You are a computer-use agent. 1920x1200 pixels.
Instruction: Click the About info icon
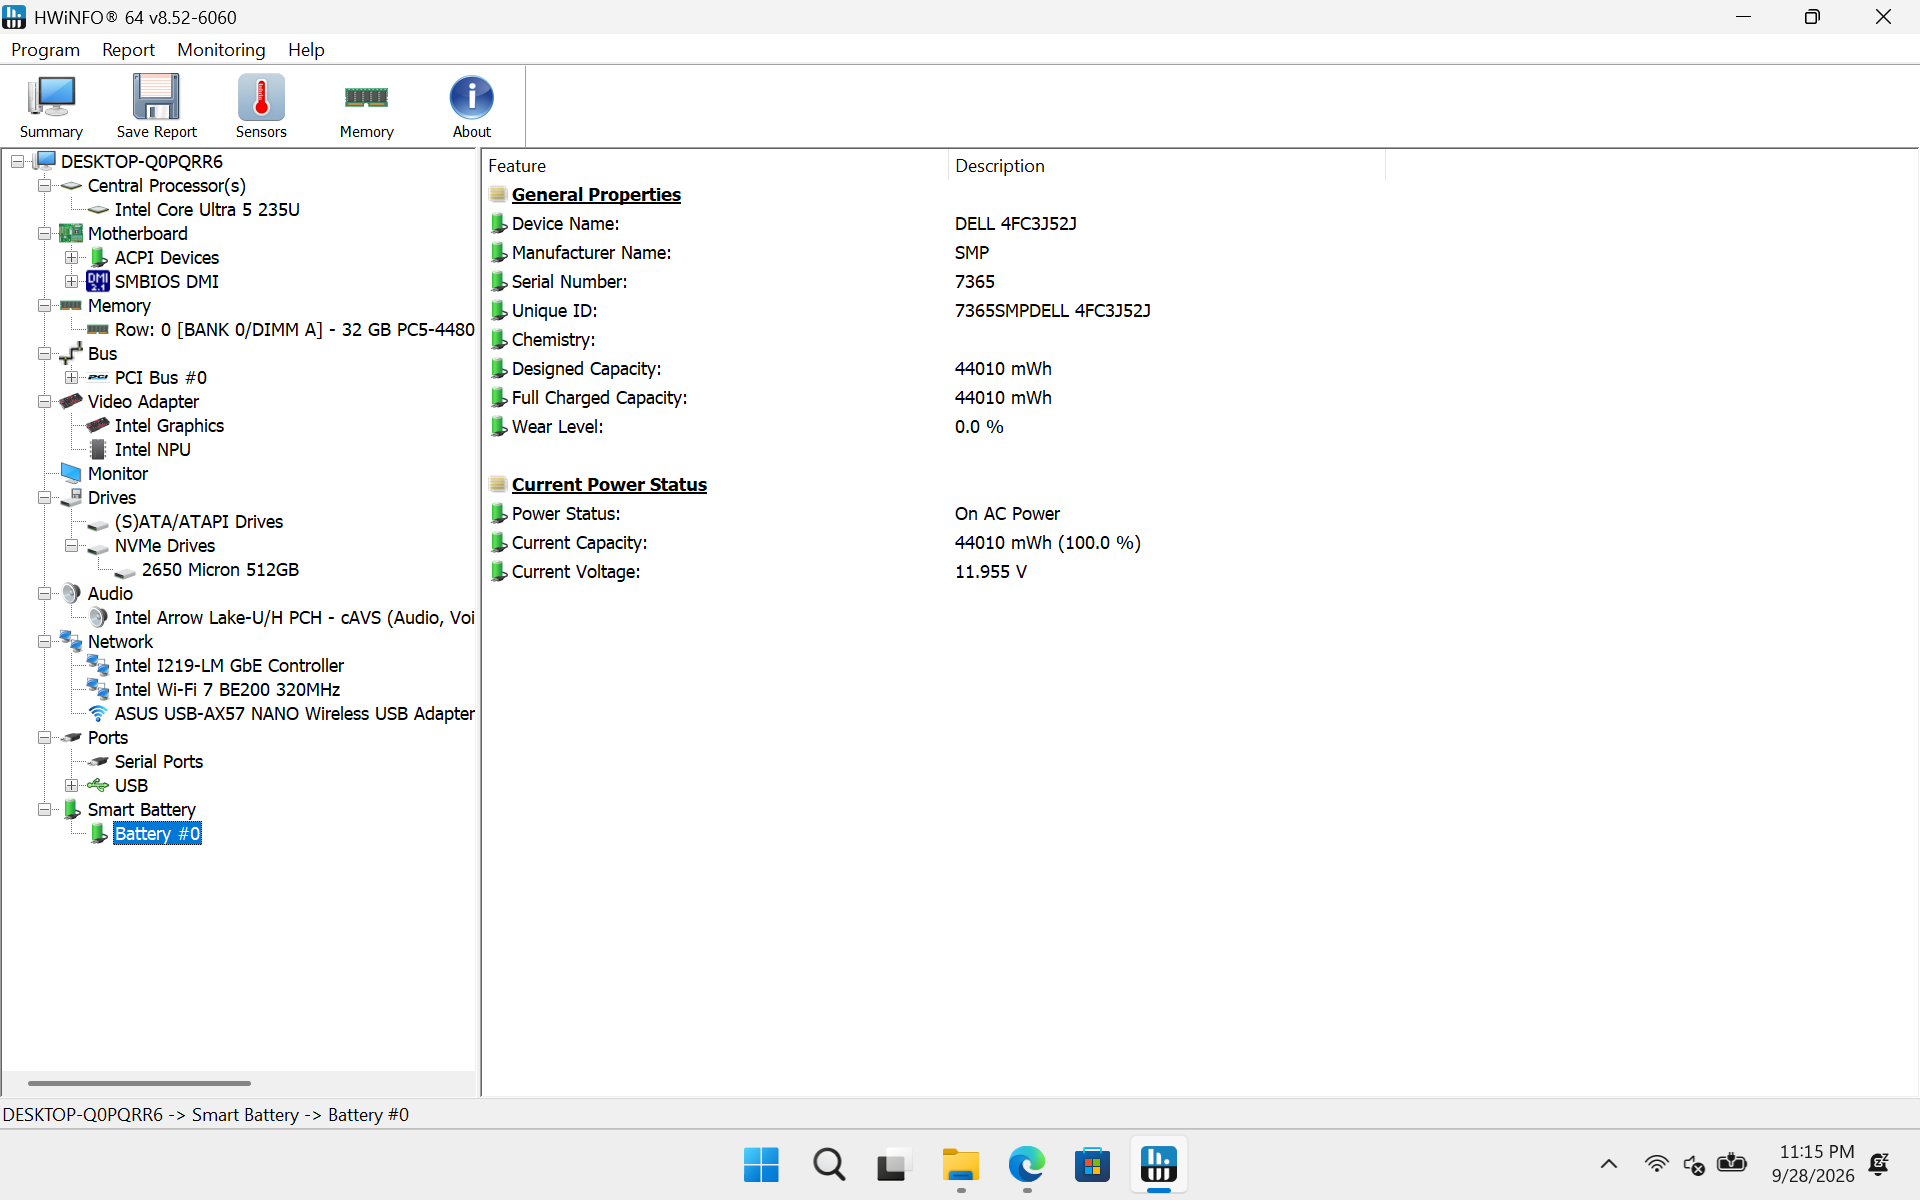click(x=471, y=105)
